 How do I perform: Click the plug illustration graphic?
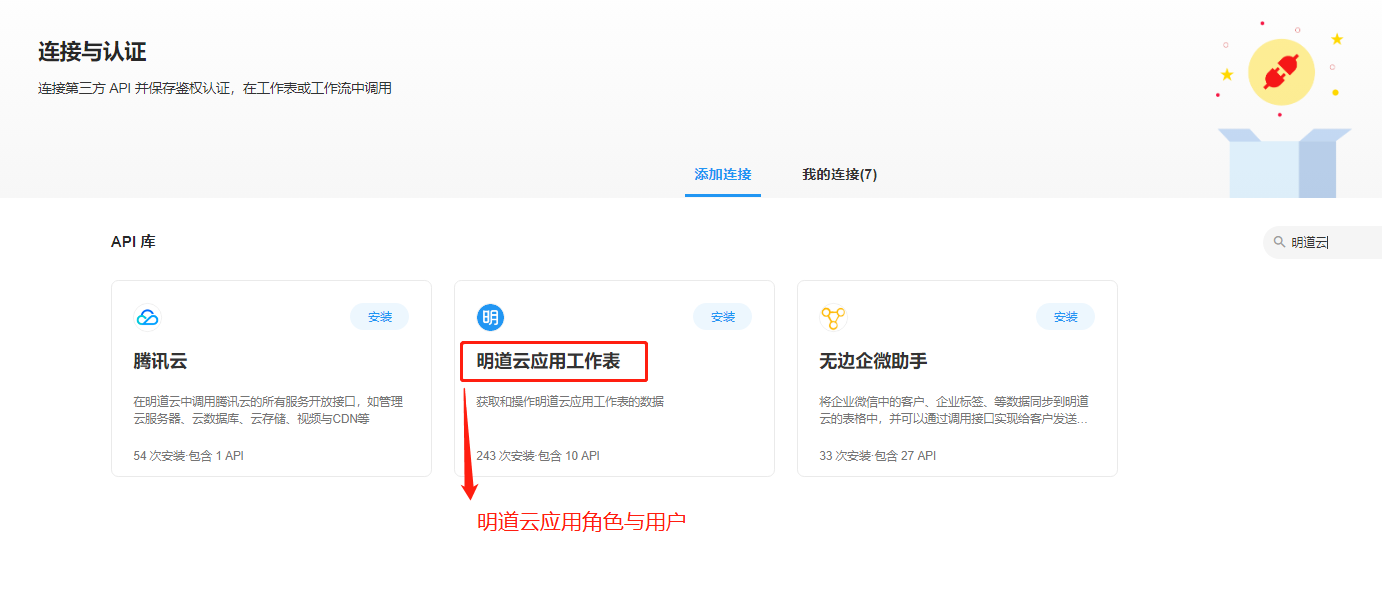click(x=1281, y=73)
